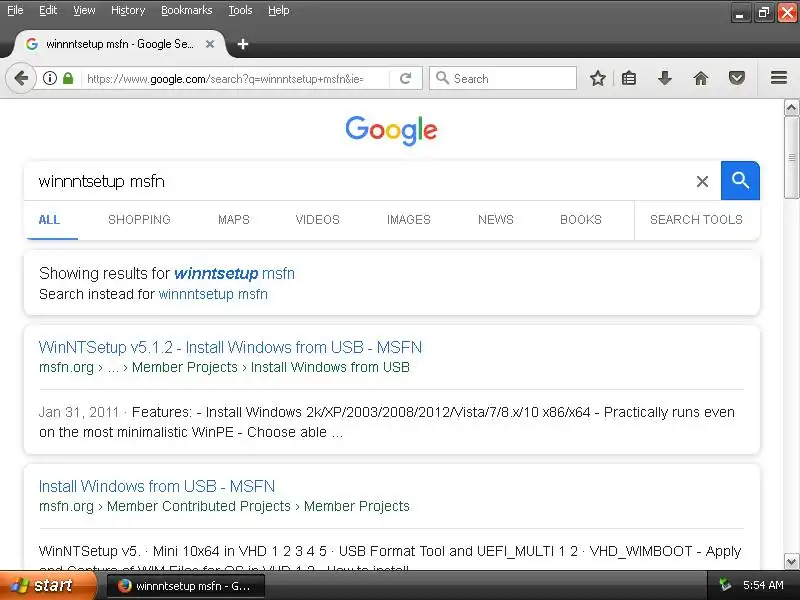The image size is (800, 600).
Task: Open the History menu
Action: (x=128, y=10)
